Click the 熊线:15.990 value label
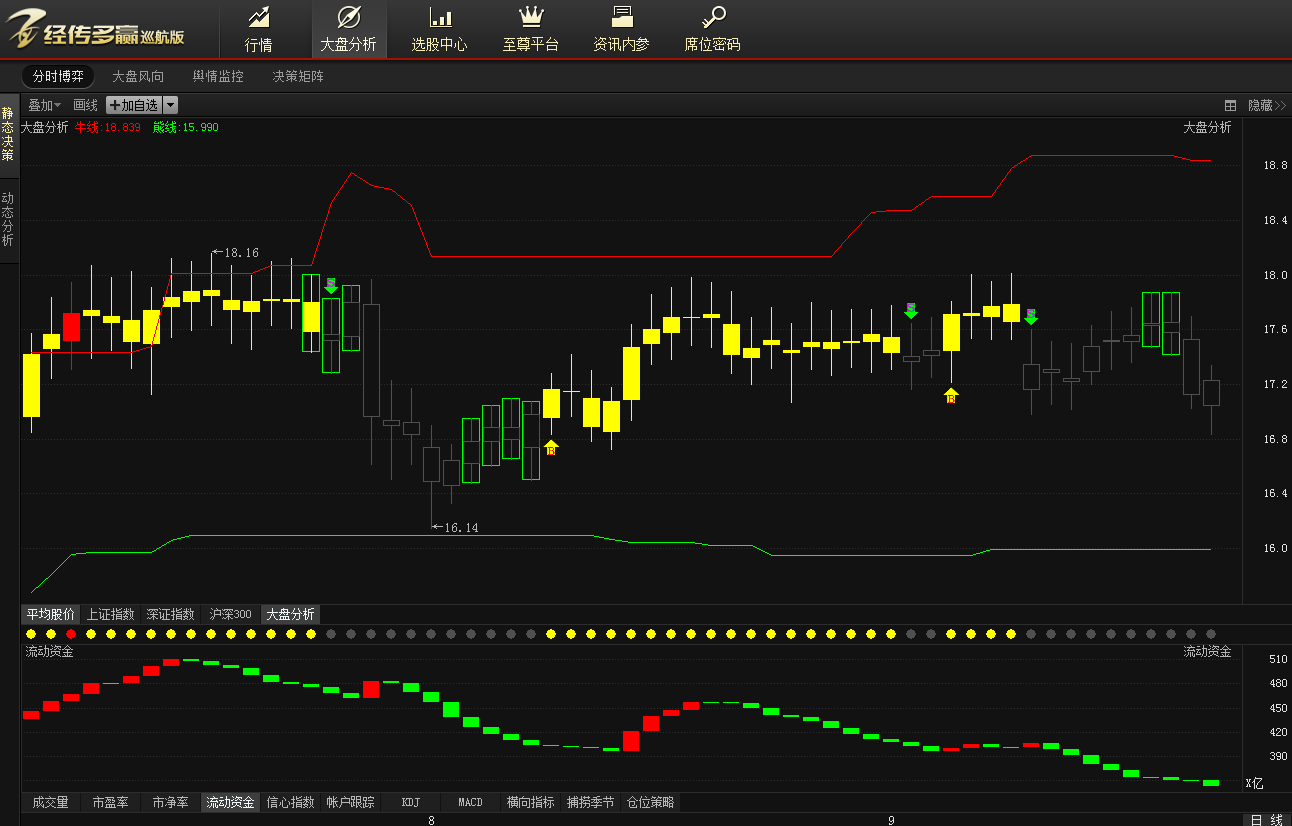Screen dimensions: 1292x826 click(185, 127)
